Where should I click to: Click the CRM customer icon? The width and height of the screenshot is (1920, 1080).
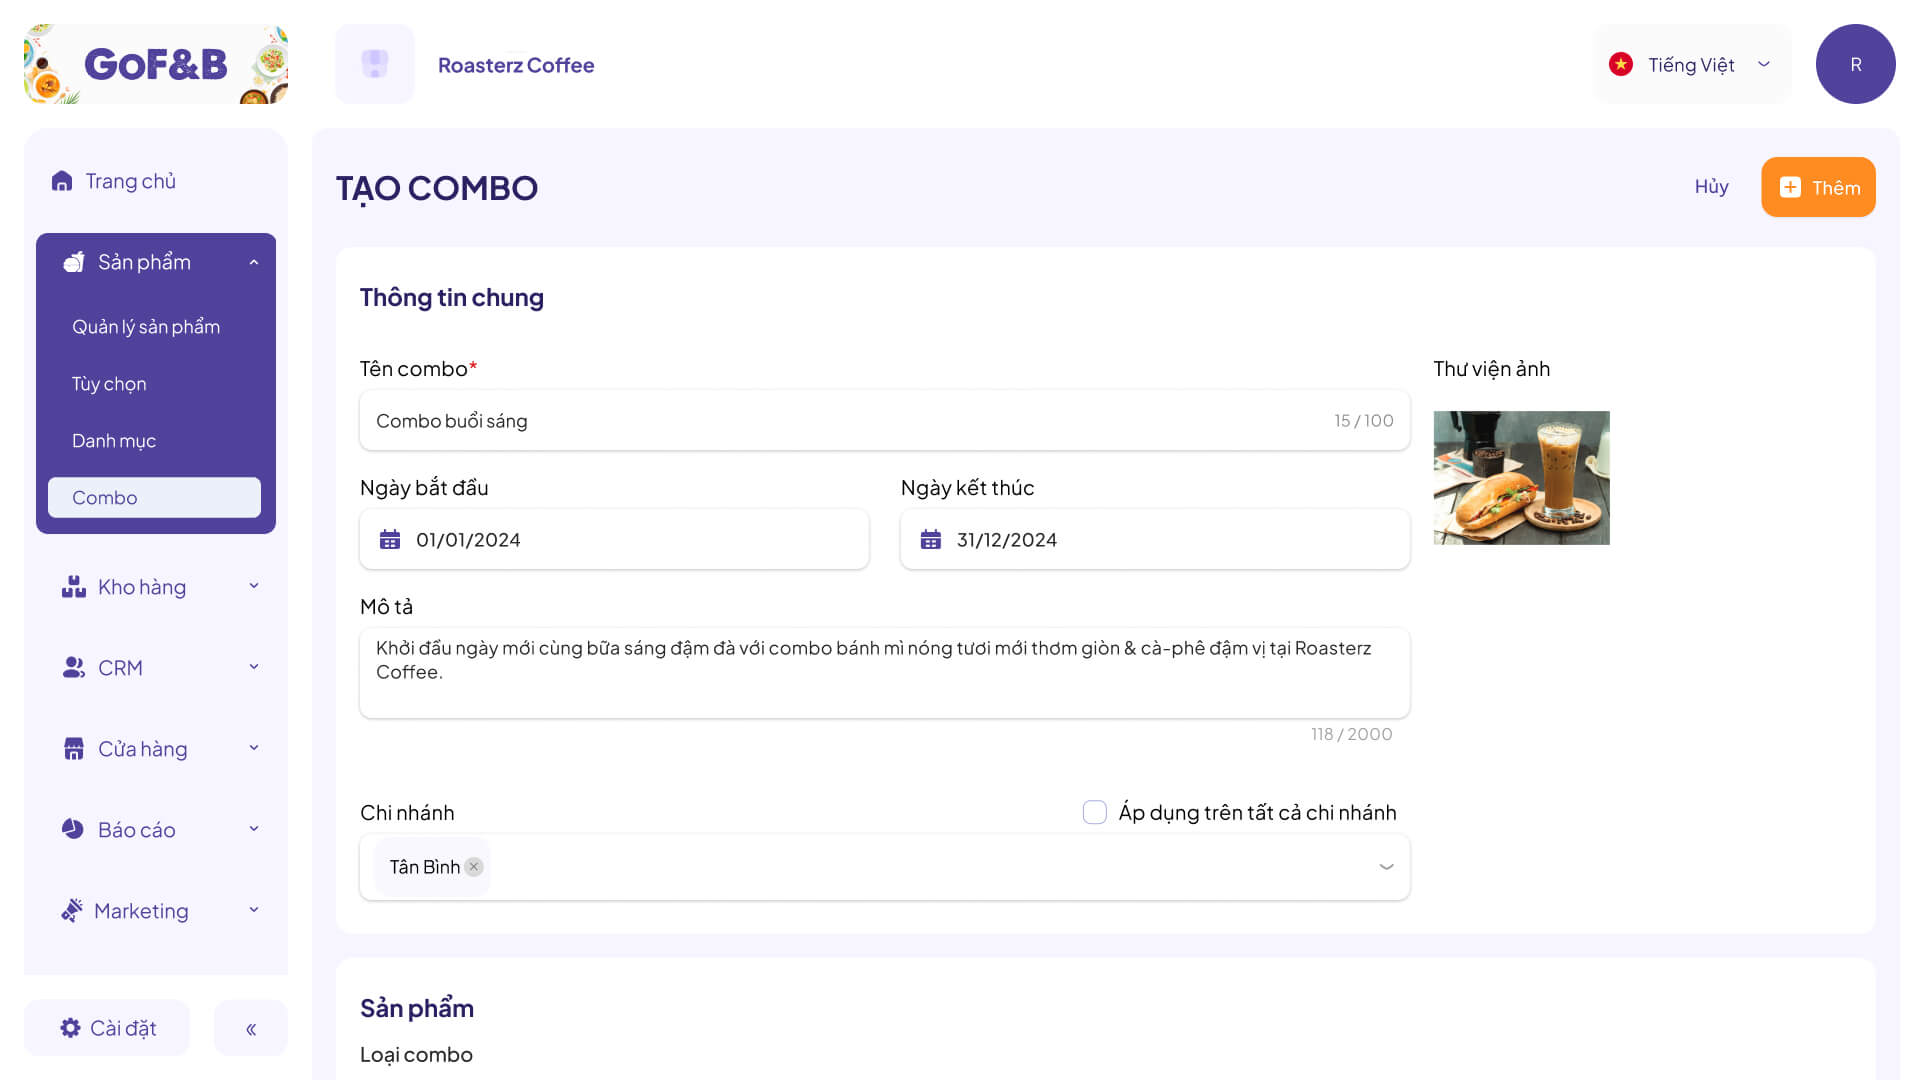[x=73, y=667]
